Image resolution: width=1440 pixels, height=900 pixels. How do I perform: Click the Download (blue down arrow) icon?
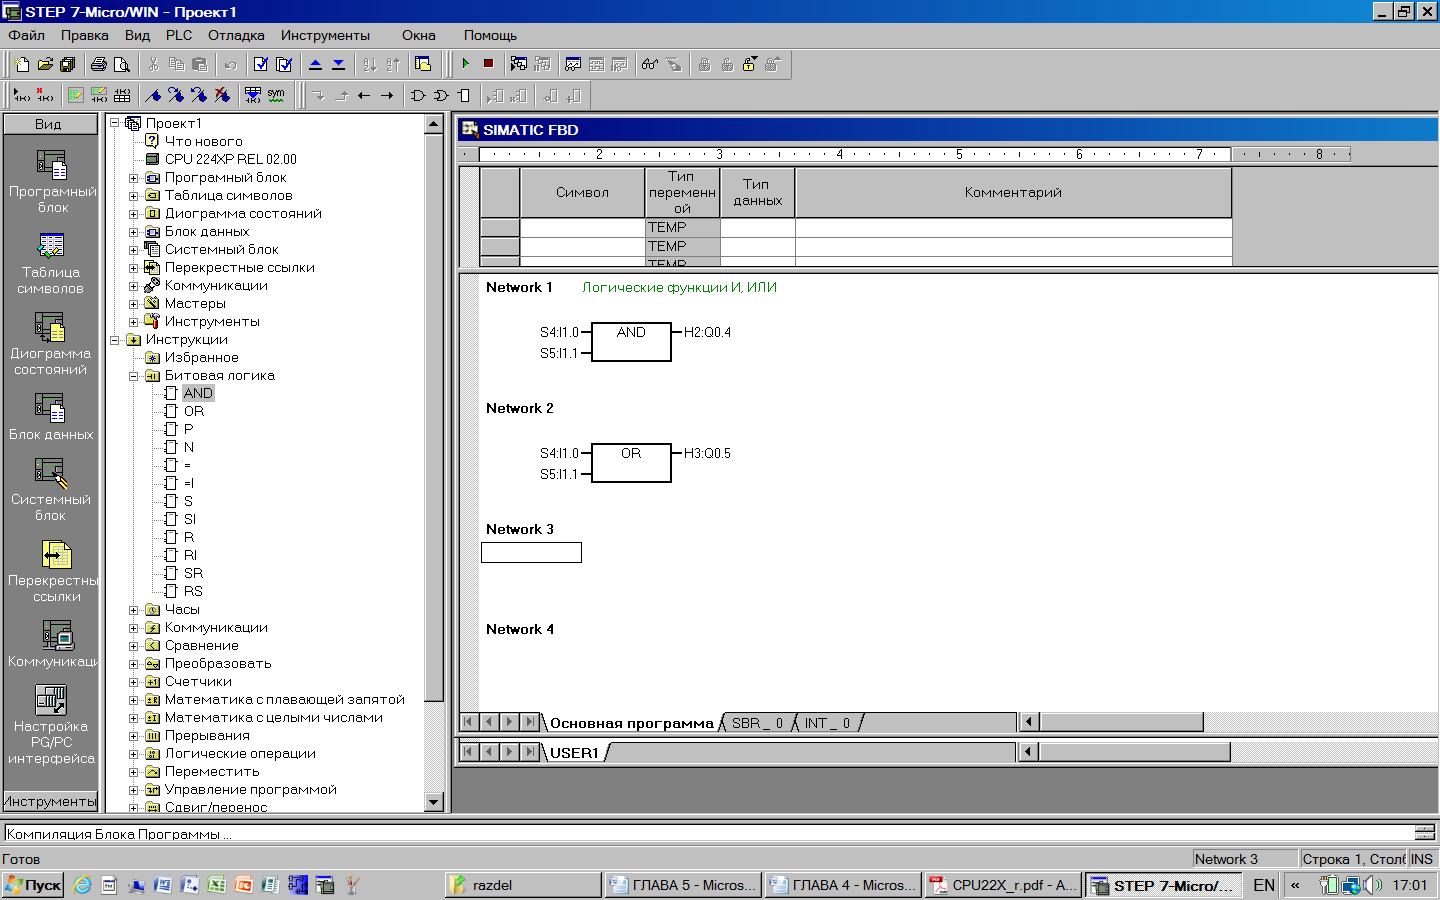click(339, 64)
